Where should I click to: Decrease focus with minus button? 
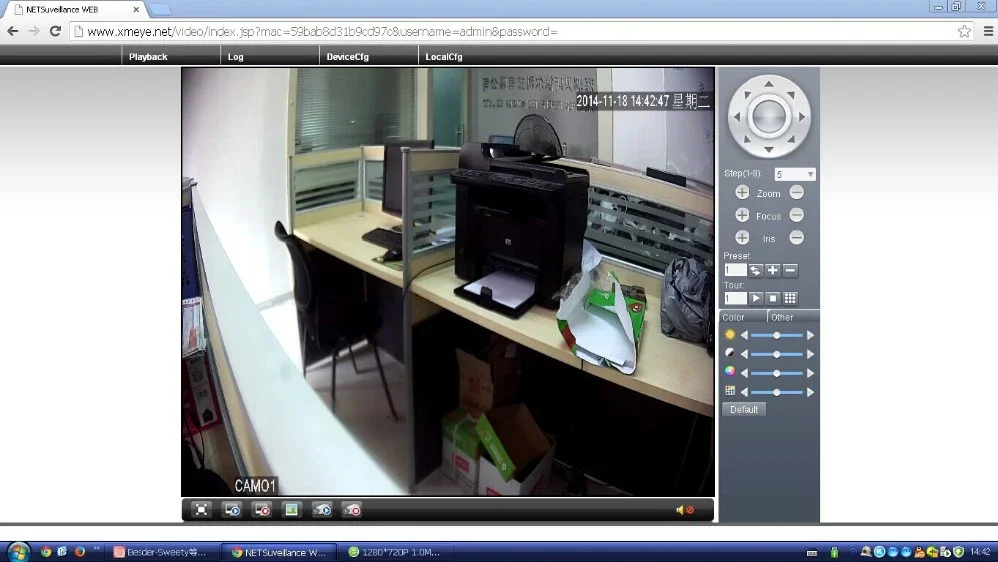[796, 215]
